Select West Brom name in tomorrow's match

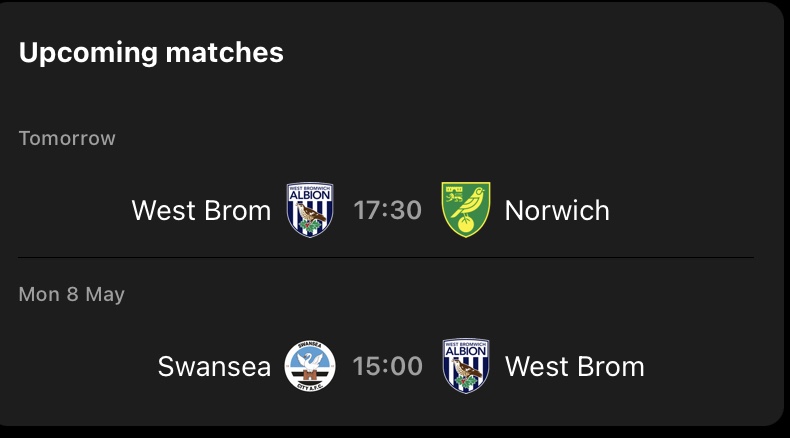tap(201, 211)
